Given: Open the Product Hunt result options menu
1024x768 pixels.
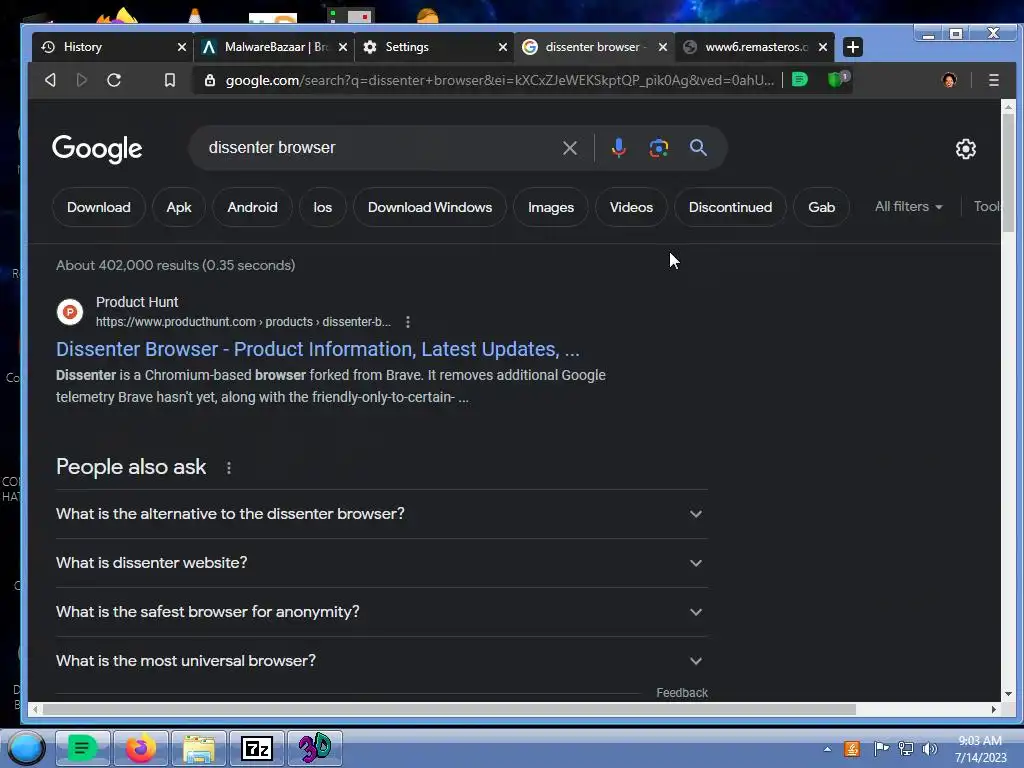Looking at the screenshot, I should 408,322.
